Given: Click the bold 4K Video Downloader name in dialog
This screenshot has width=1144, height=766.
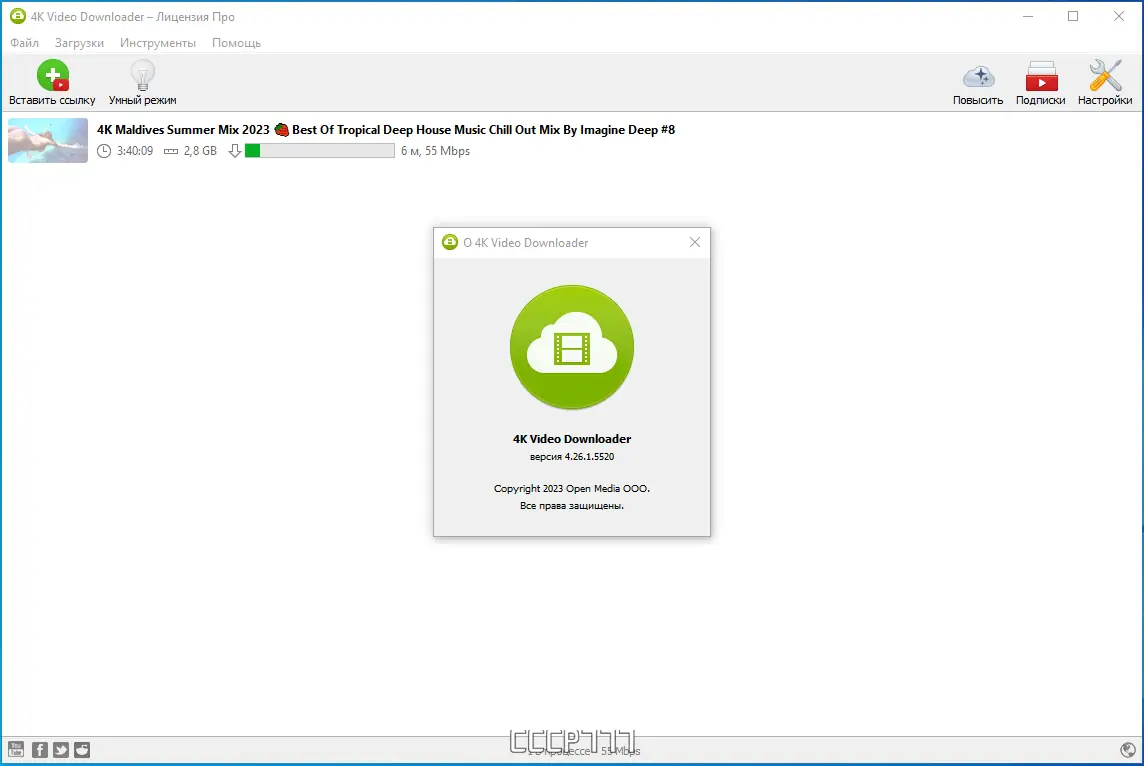Looking at the screenshot, I should 572,438.
